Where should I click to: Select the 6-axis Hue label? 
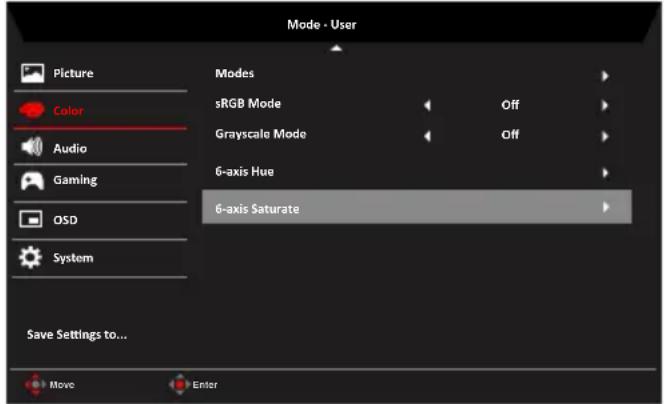pyautogui.click(x=244, y=172)
